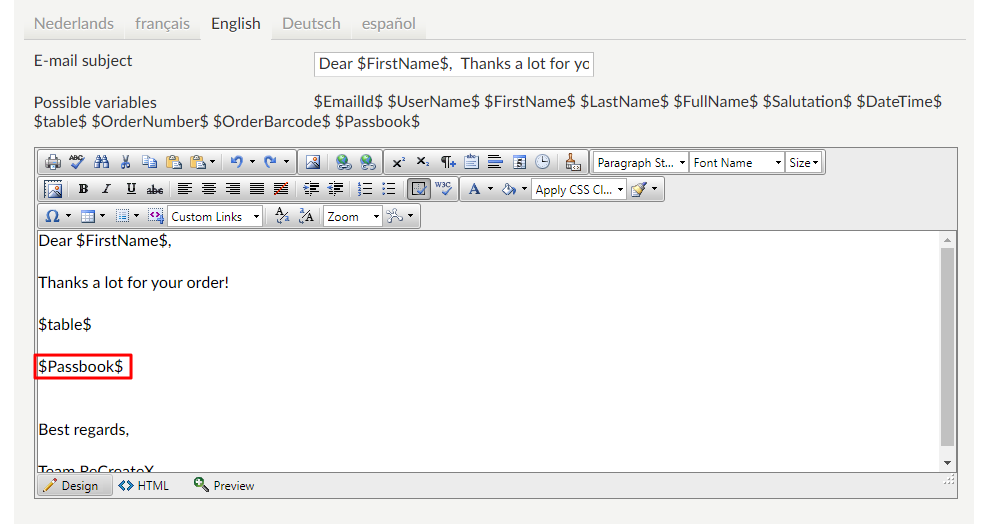Screen dimensions: 990x524
Task: Switch to the Deutsch language tab
Action: [311, 23]
